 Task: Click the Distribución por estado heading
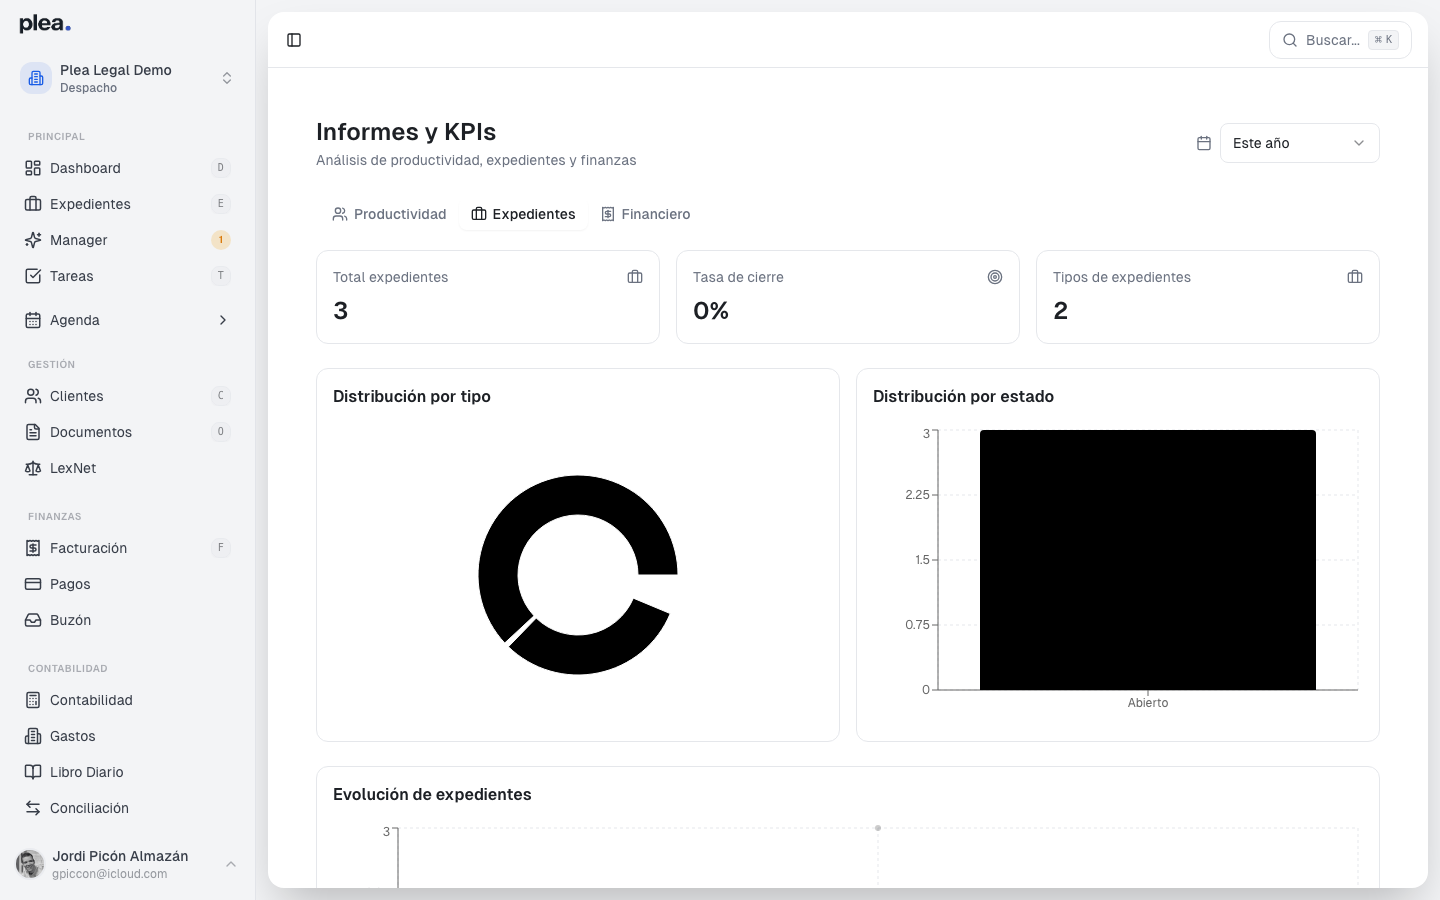click(963, 396)
